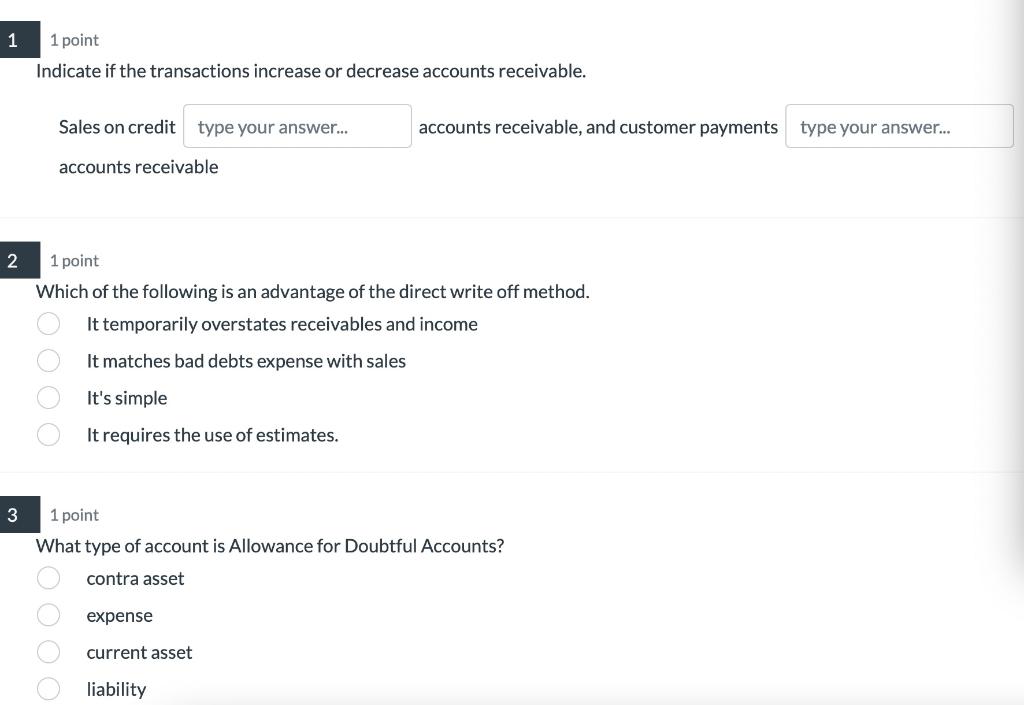
Task: Click the question 3 number badge
Action: pyautogui.click(x=13, y=514)
